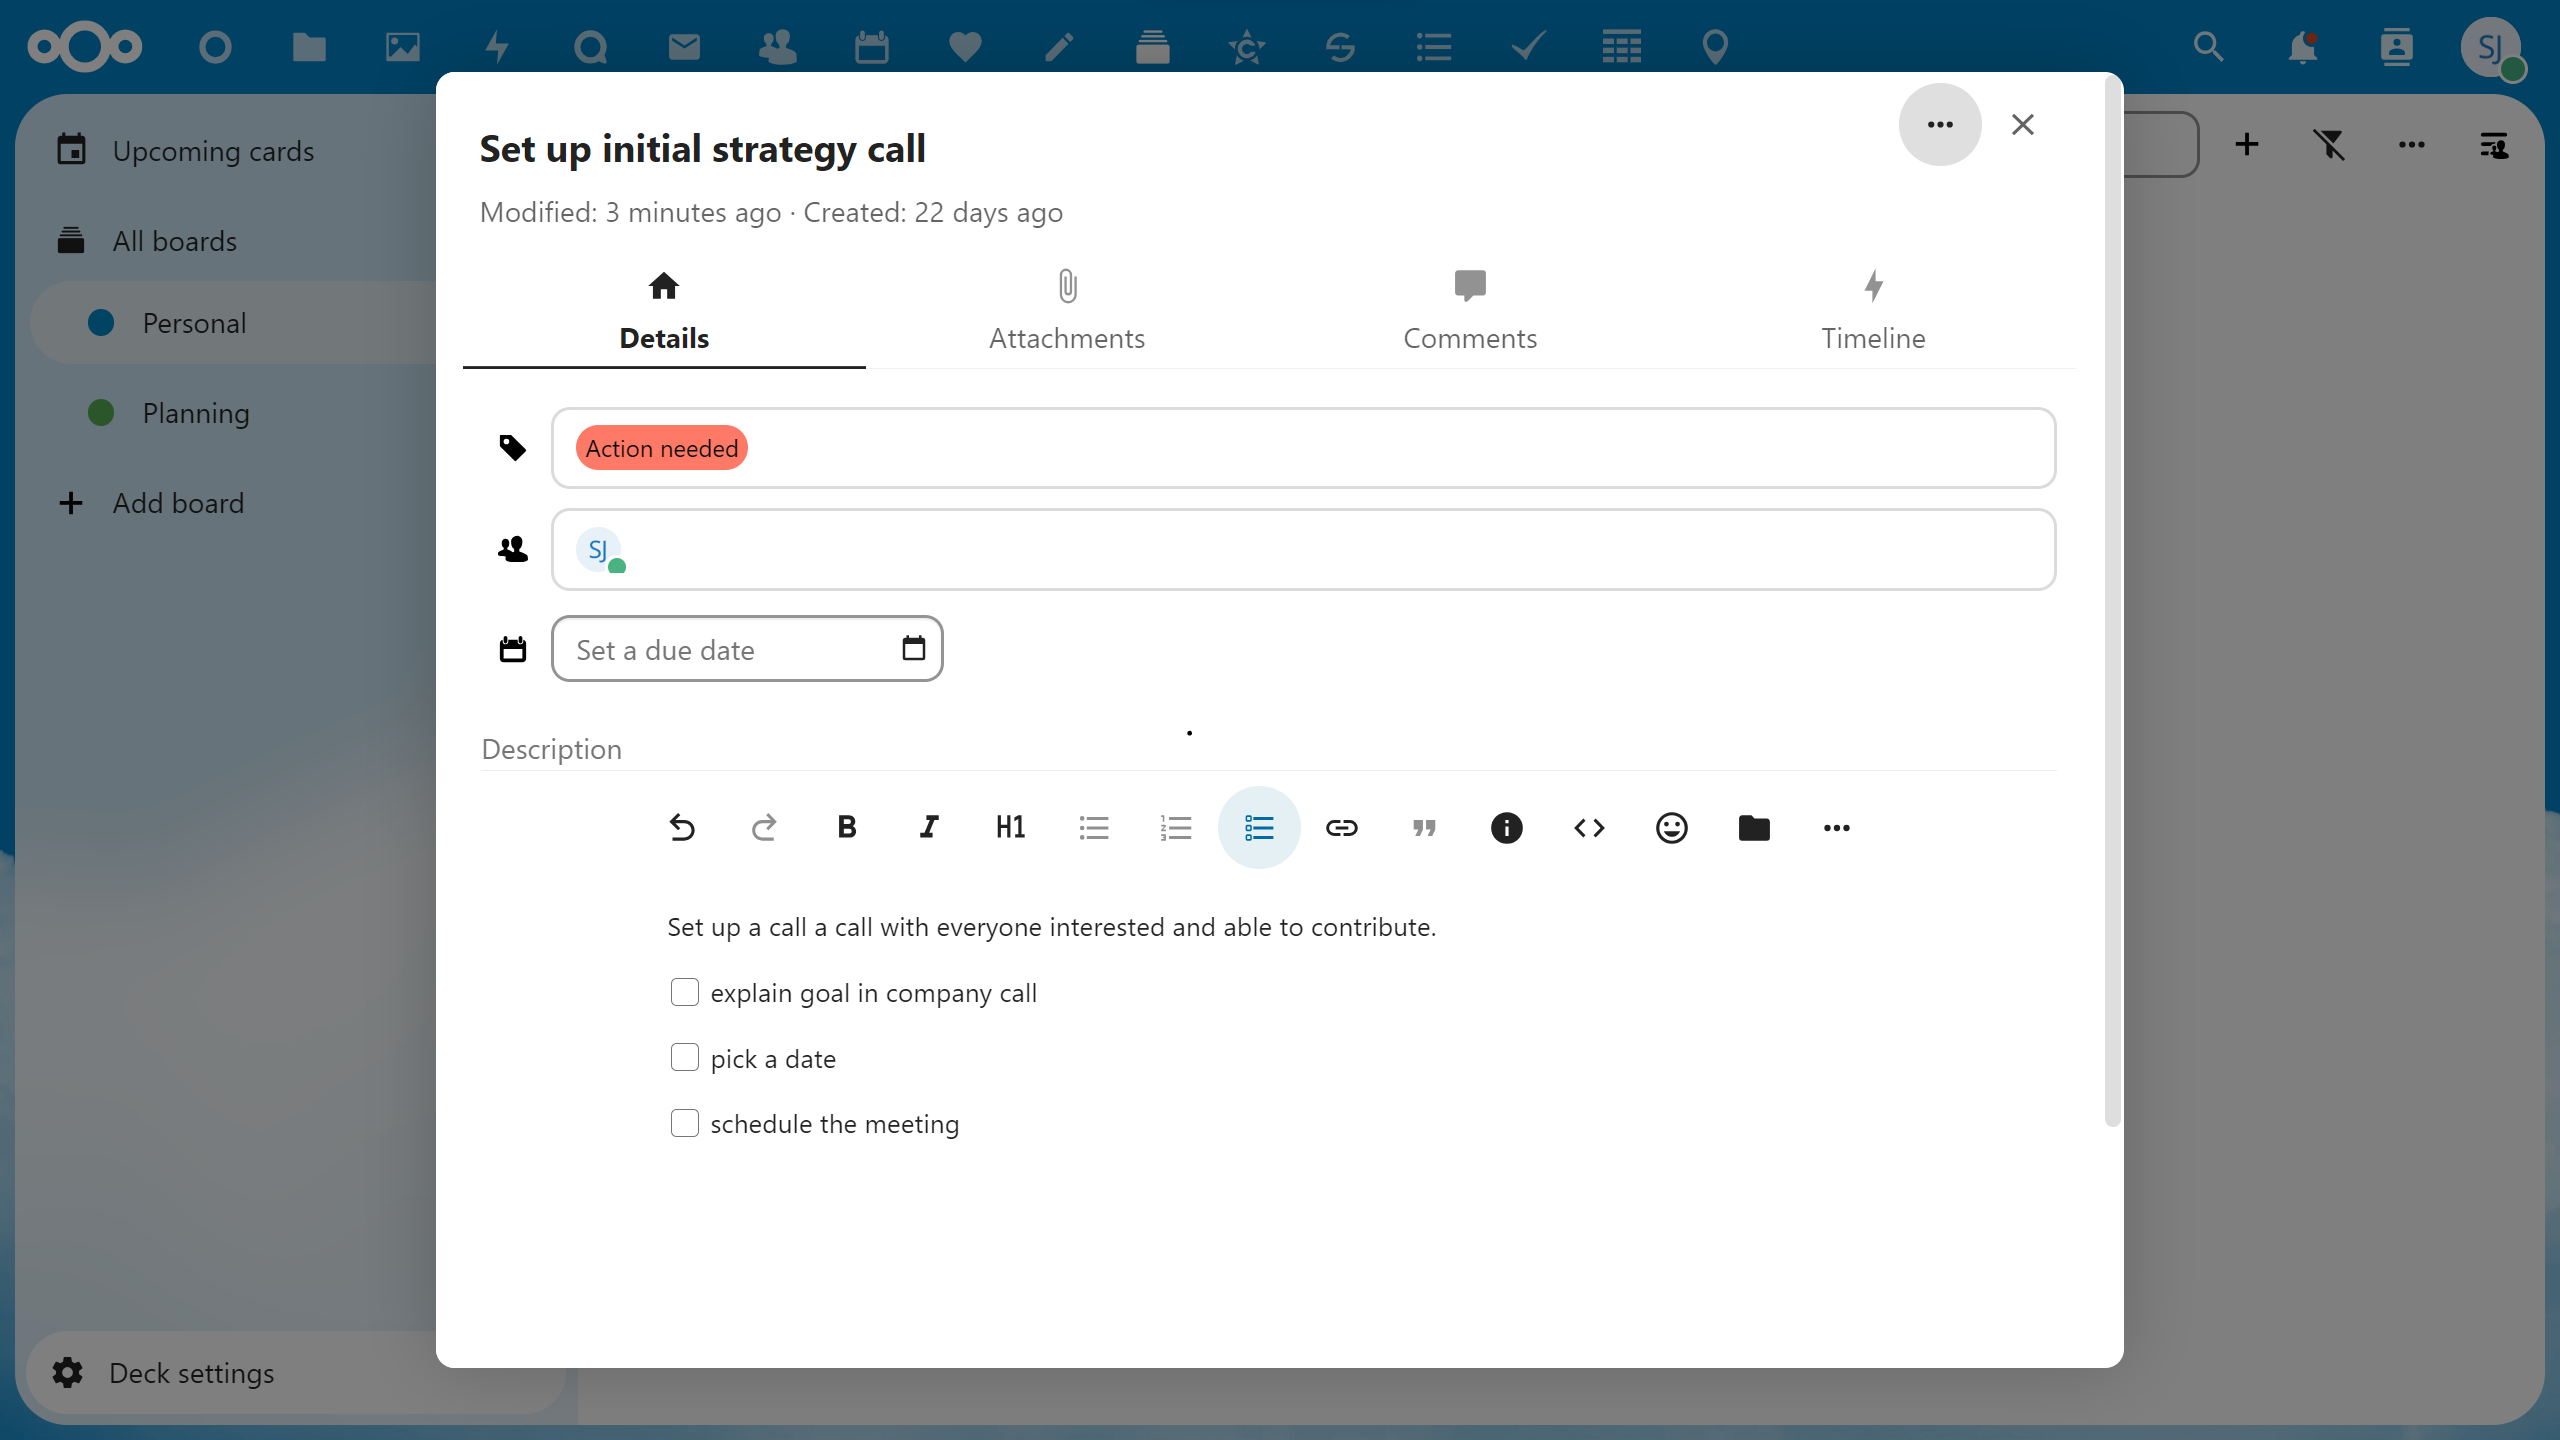Select the bullet list icon
Image resolution: width=2560 pixels, height=1440 pixels.
pyautogui.click(x=1094, y=826)
